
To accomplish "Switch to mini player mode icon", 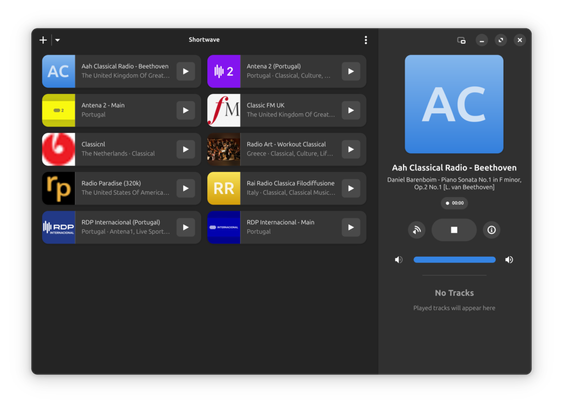I will pos(461,40).
